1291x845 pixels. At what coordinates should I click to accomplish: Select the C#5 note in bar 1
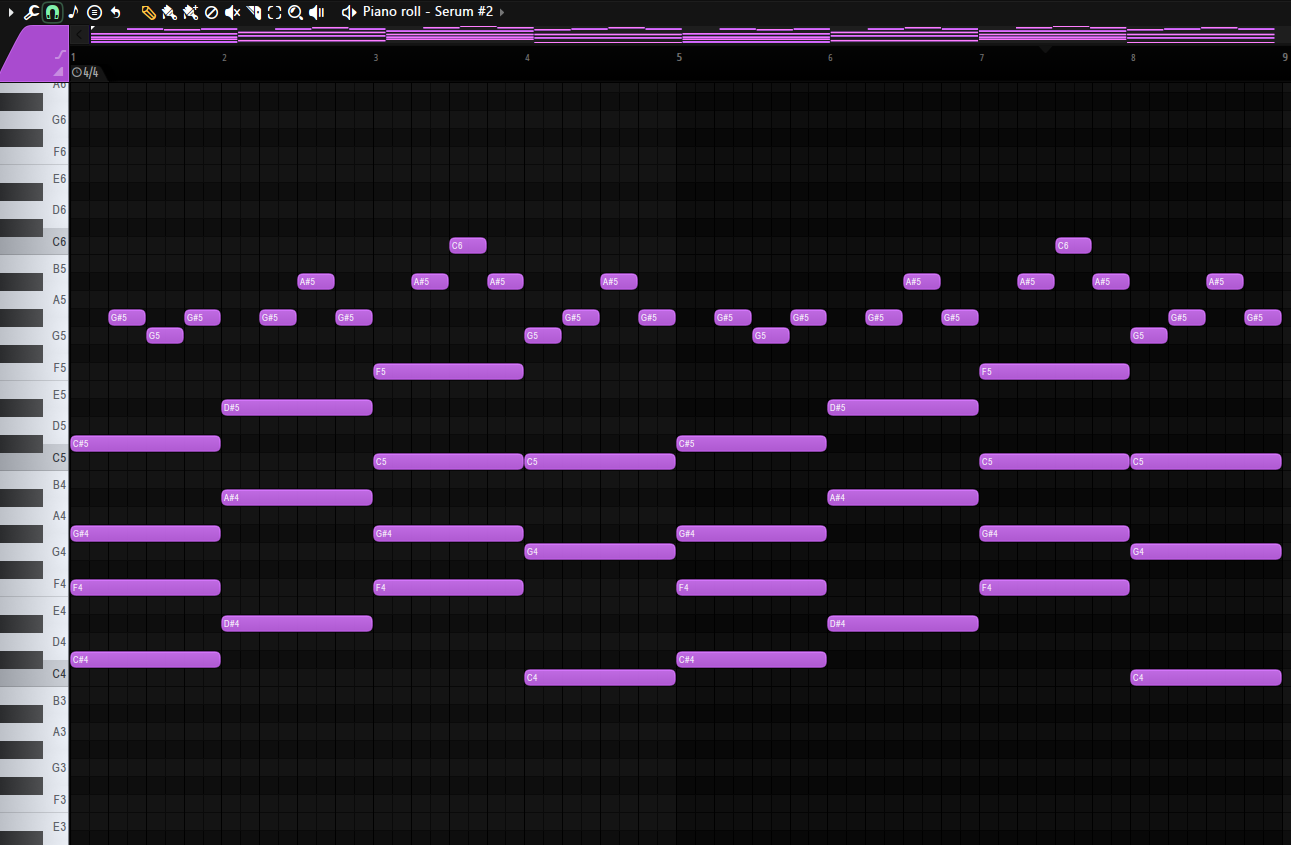click(145, 443)
